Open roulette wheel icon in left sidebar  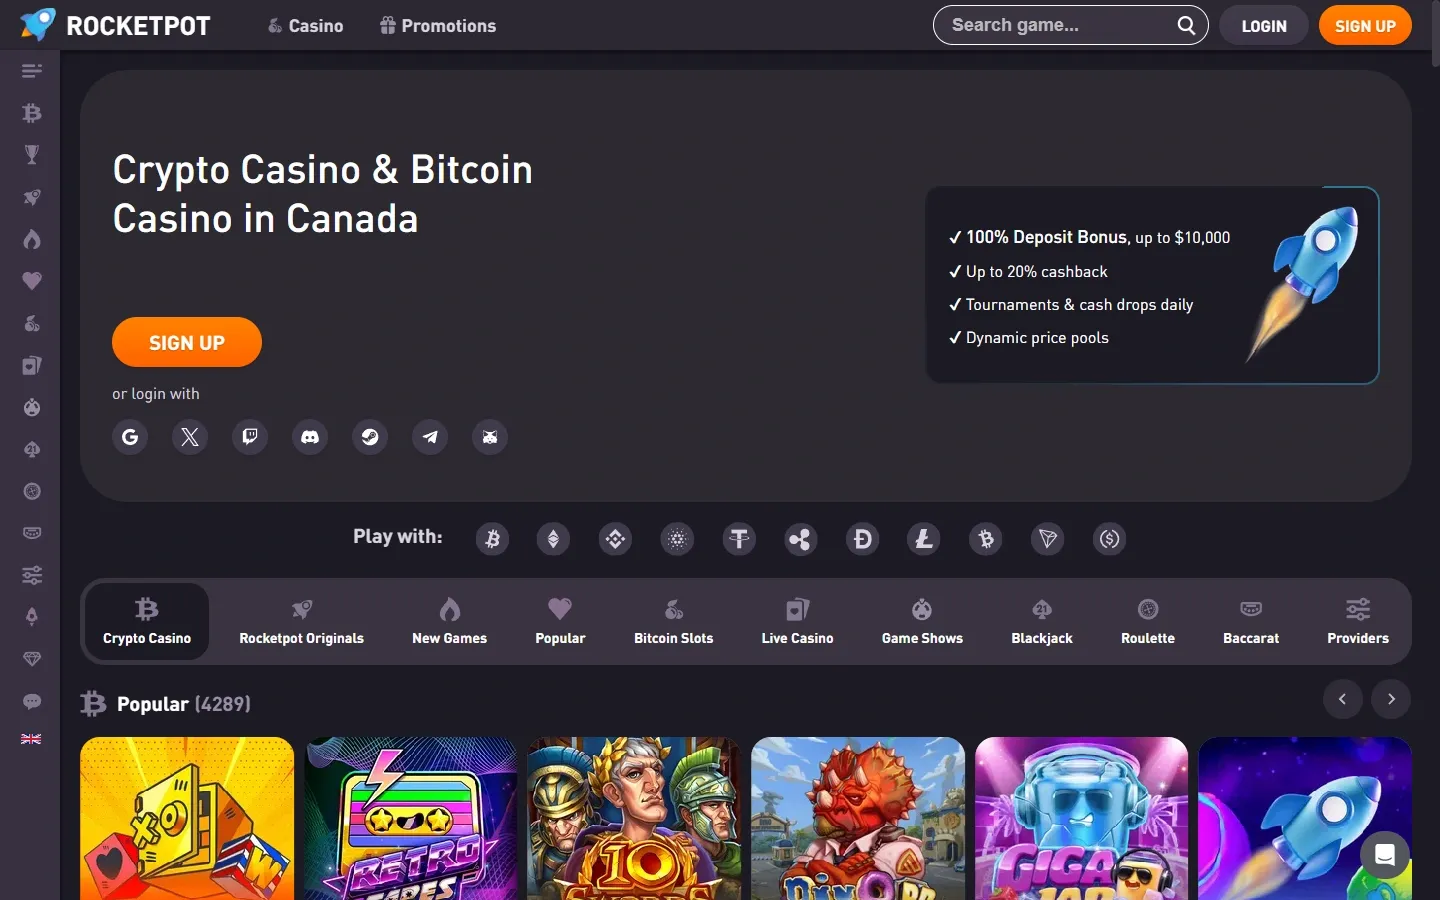32,491
